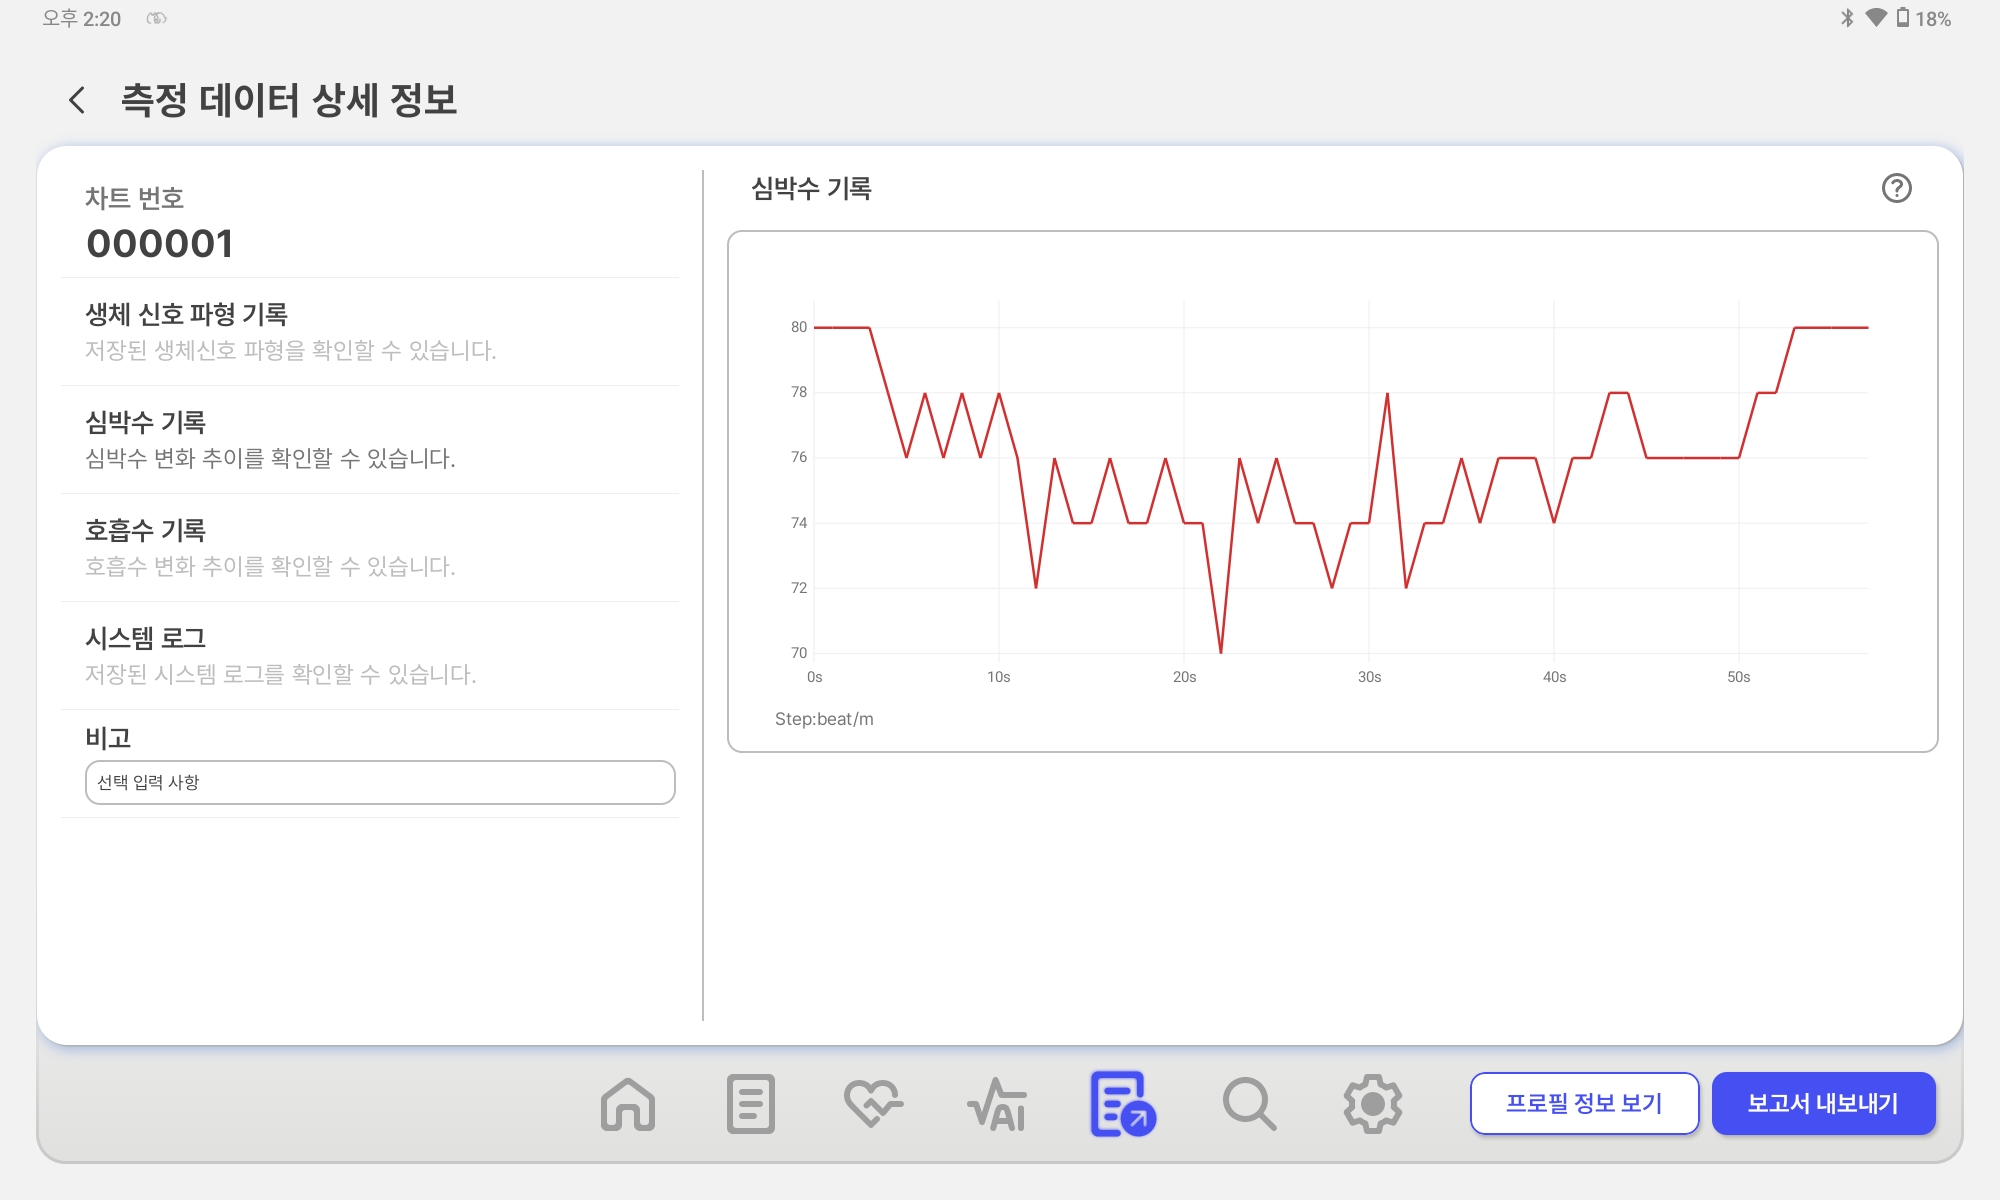
Task: Select the 심박수 기록 list entry
Action: [x=370, y=440]
